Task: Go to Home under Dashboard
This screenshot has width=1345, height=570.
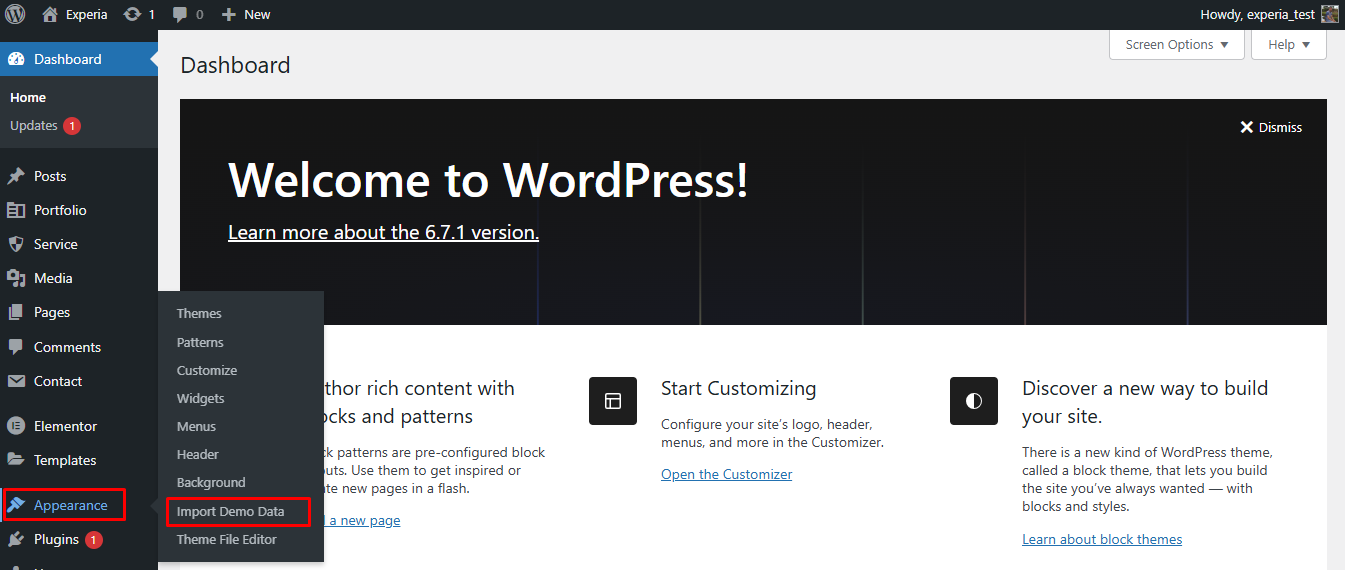Action: click(28, 97)
